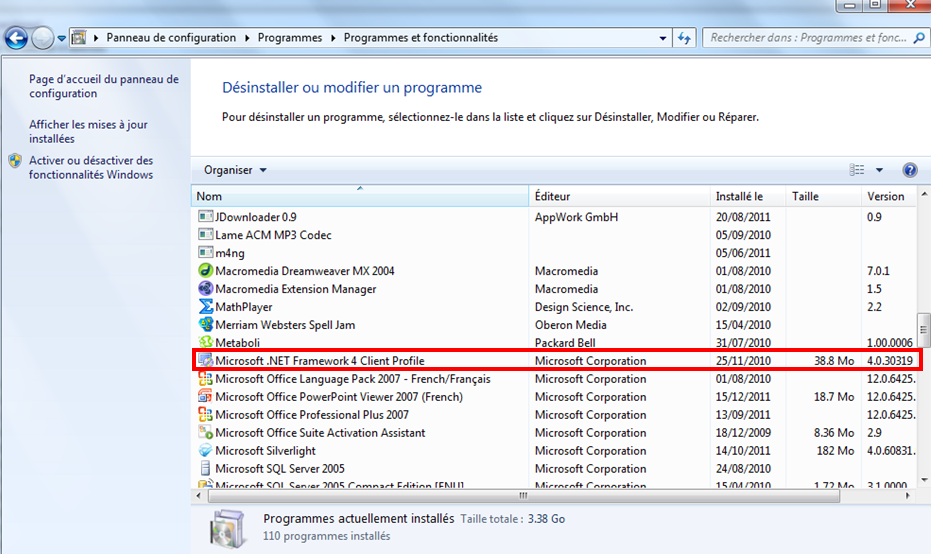Sort by the Éditeur column header

click(619, 196)
